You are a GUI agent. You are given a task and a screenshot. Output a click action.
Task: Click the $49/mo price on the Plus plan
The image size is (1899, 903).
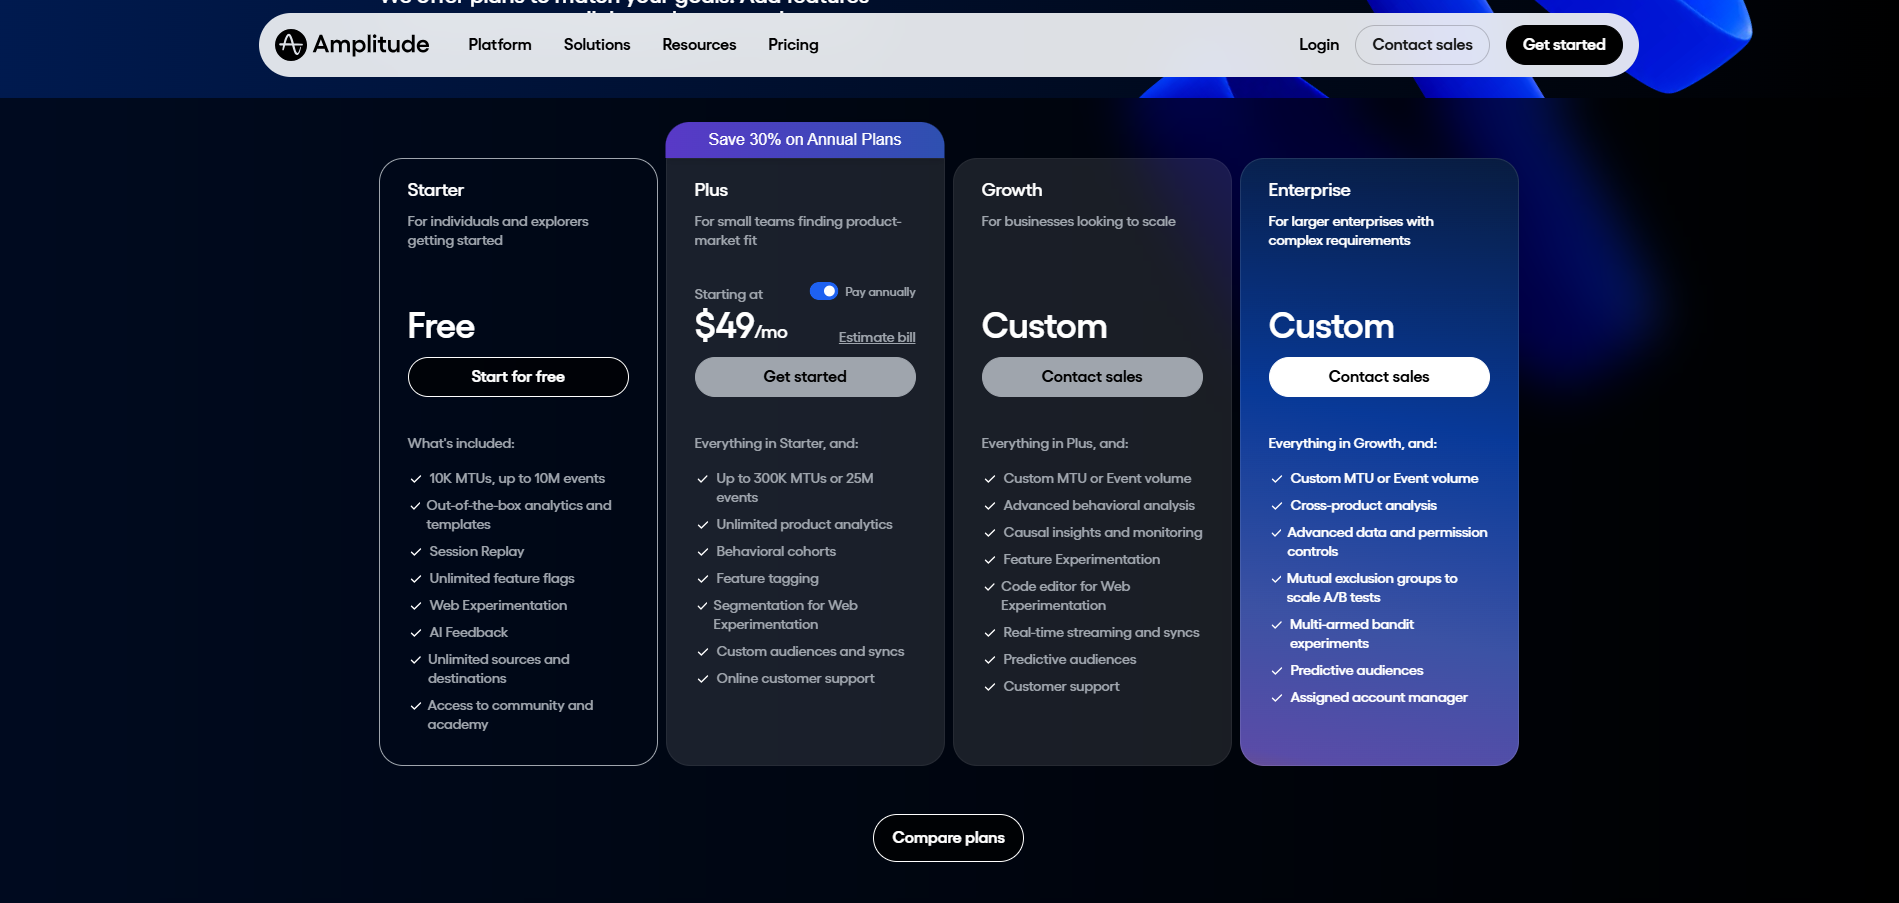[740, 327]
